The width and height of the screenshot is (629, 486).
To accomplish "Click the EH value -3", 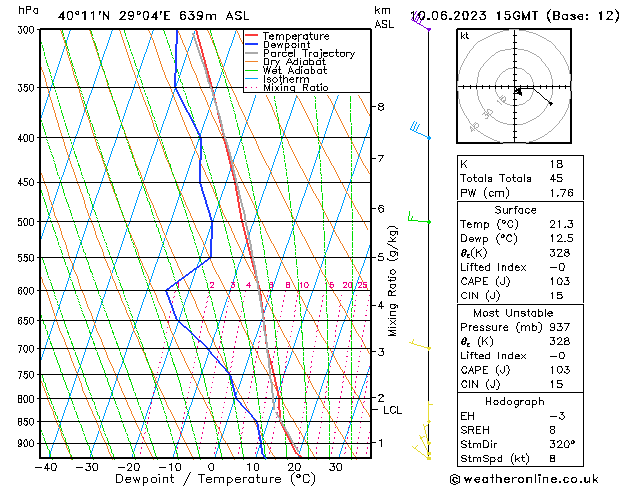I will click(x=558, y=416).
